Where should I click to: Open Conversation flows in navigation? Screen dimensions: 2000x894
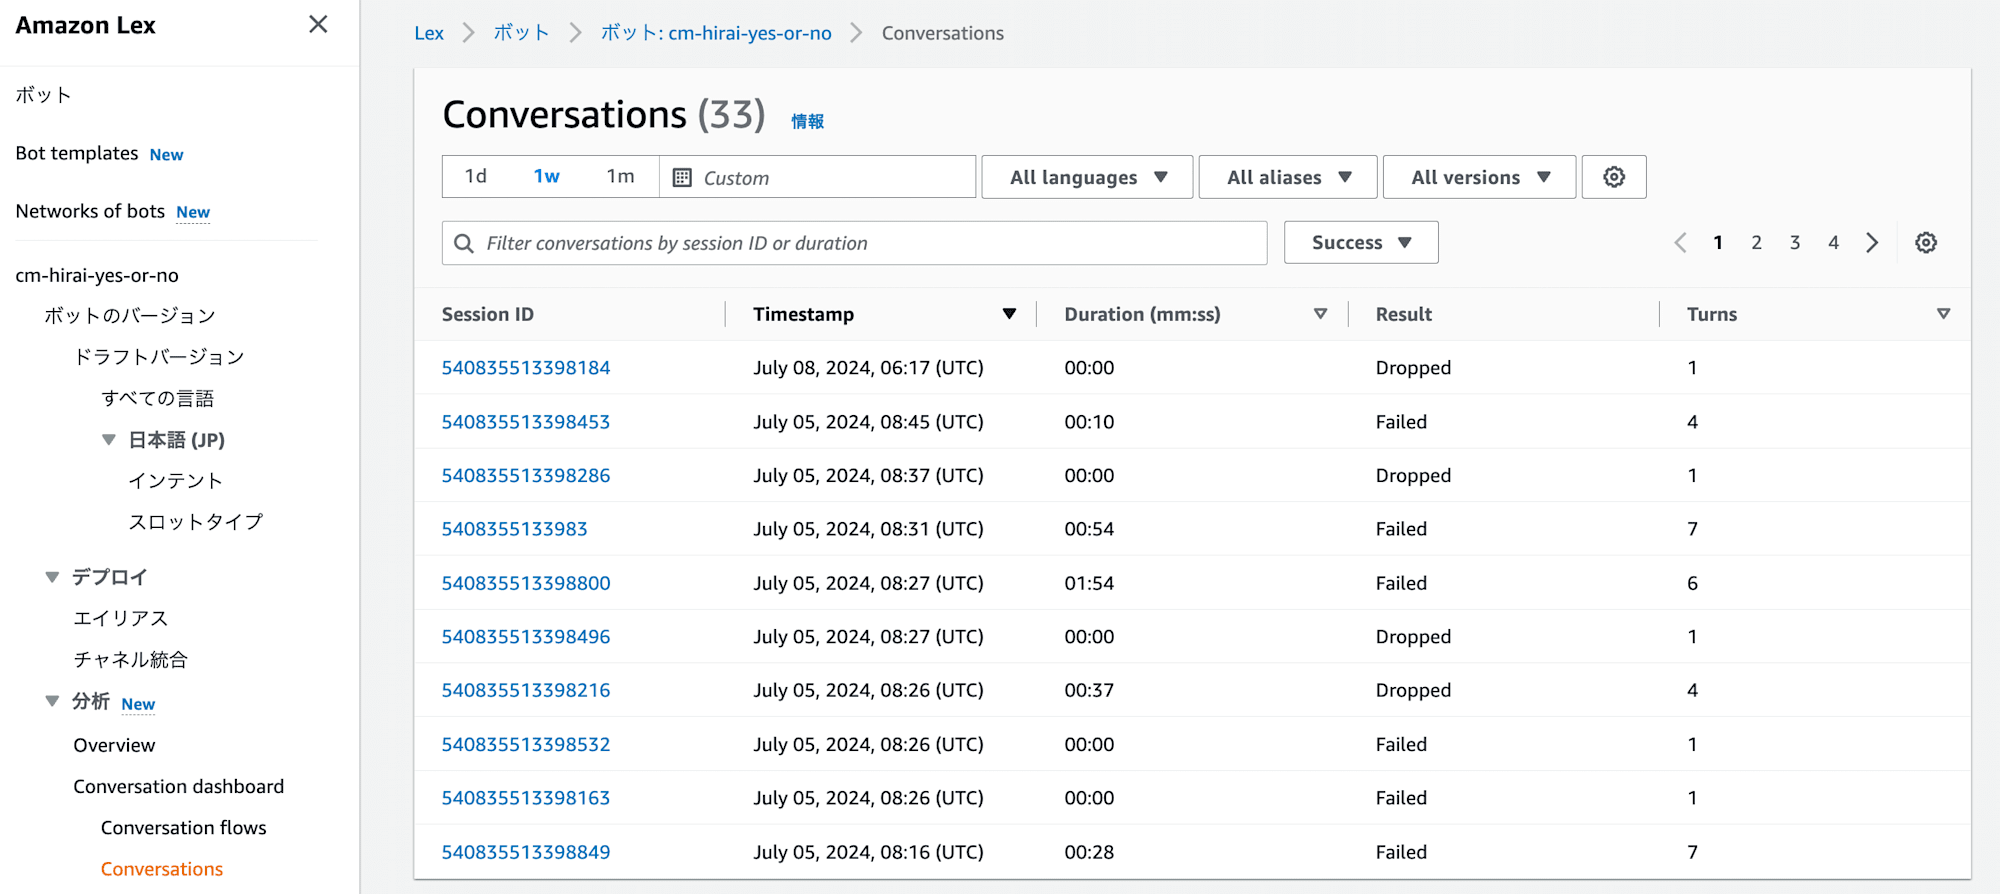[184, 828]
